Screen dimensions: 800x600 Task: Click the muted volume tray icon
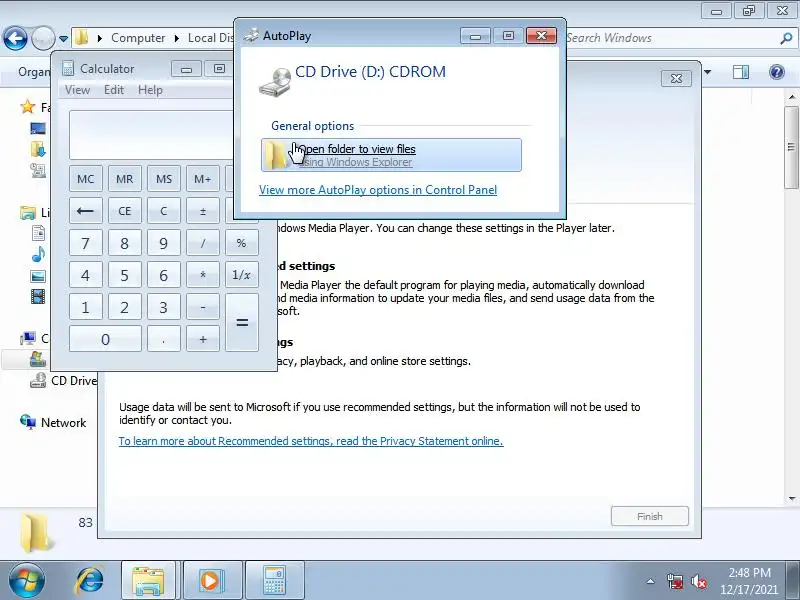698,581
